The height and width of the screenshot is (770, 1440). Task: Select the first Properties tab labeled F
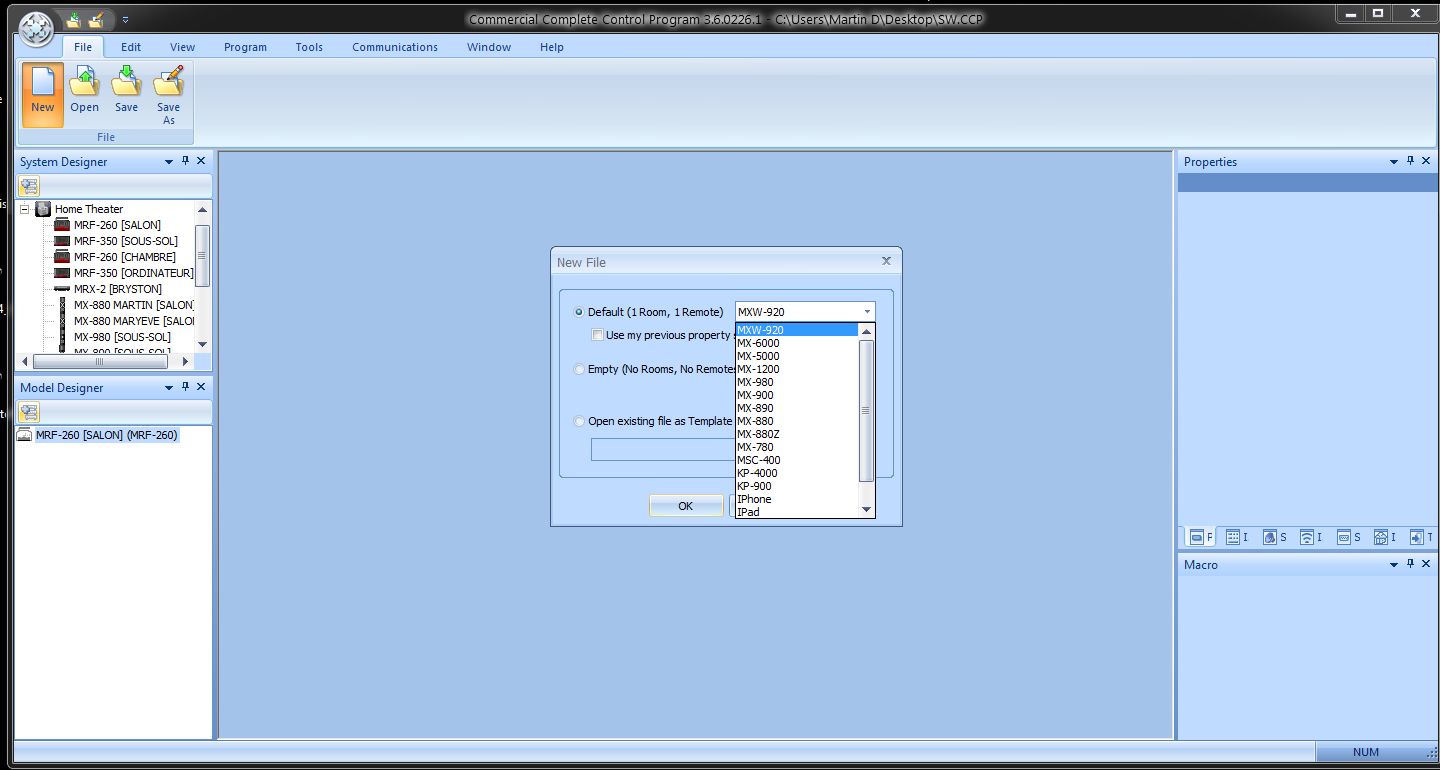pyautogui.click(x=1200, y=537)
